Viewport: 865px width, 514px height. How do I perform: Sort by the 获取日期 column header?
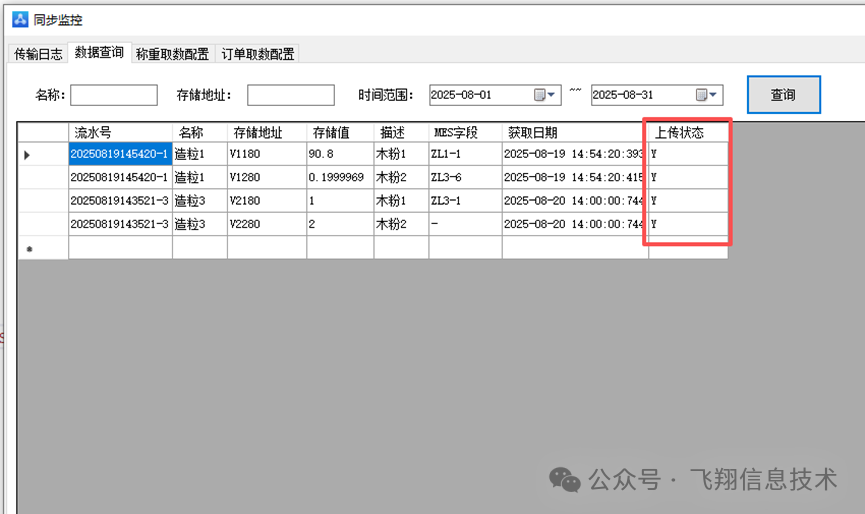(575, 132)
